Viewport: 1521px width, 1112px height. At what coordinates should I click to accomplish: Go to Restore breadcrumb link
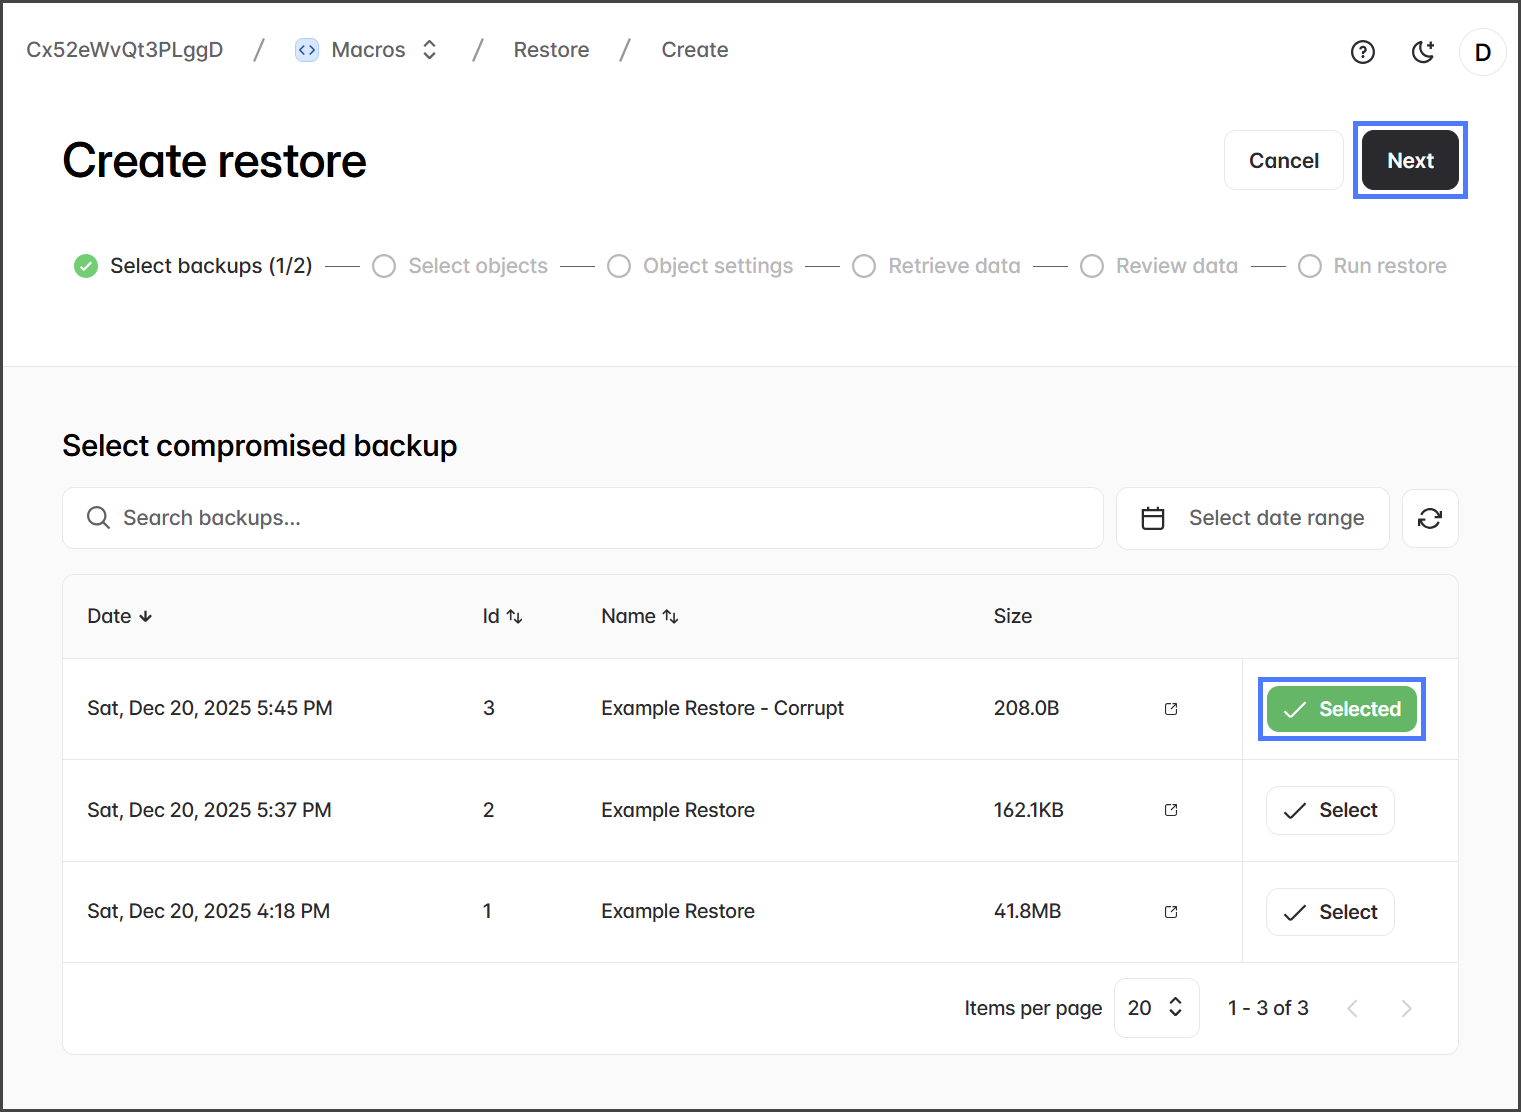(551, 50)
